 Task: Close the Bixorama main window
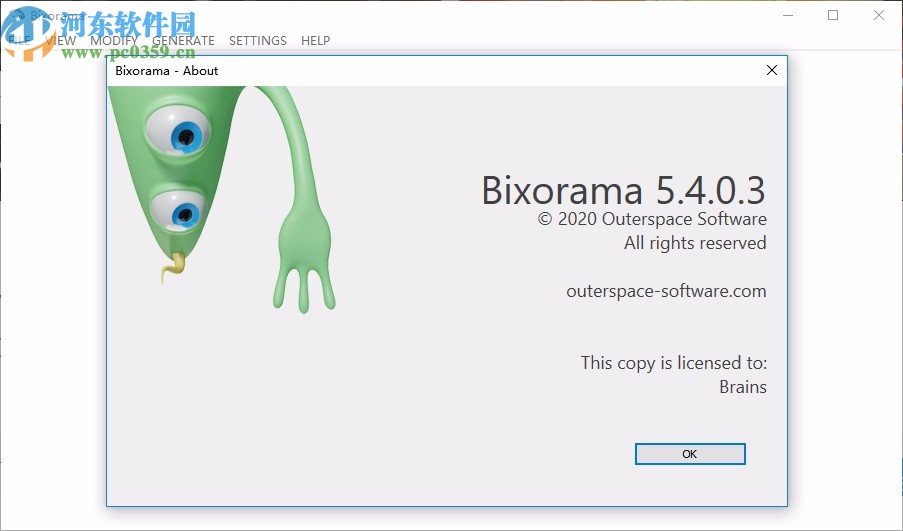[878, 15]
